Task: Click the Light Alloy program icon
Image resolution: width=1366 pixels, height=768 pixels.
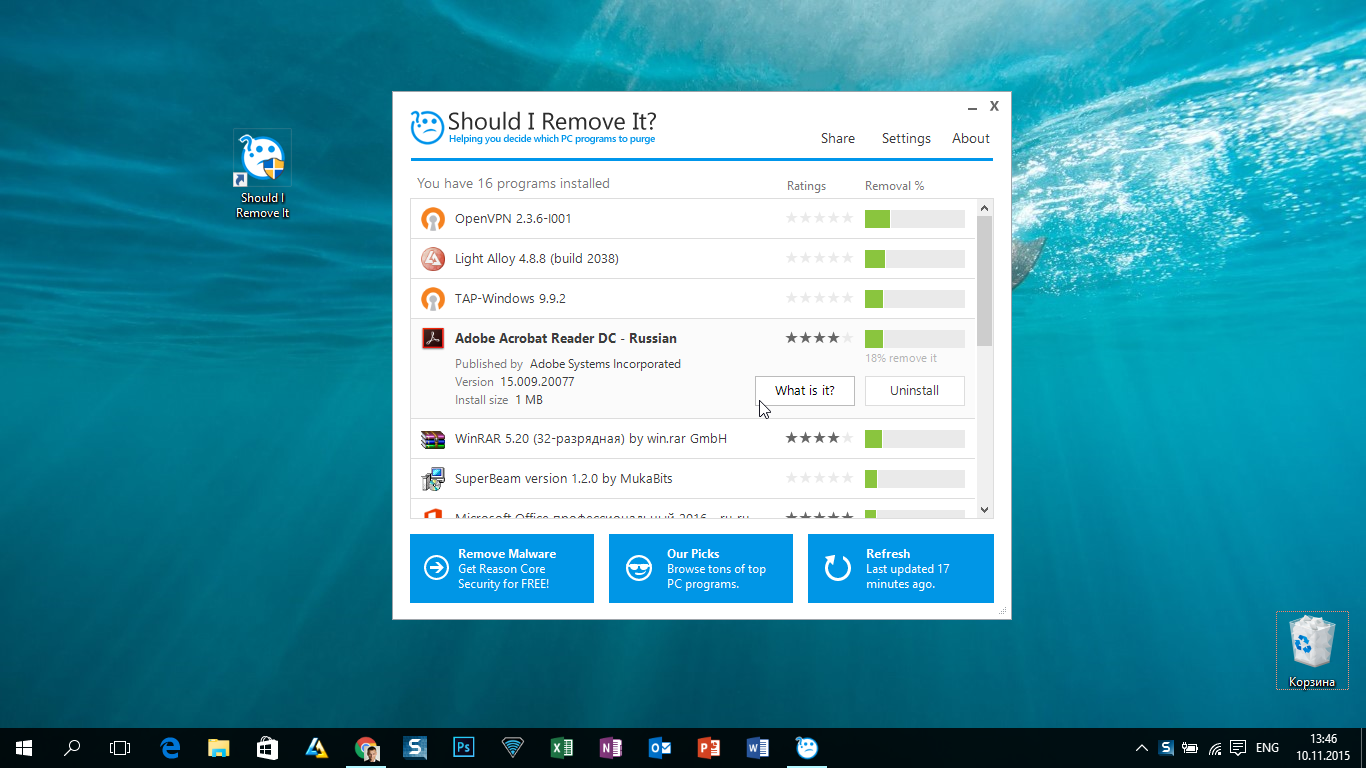Action: pos(432,259)
